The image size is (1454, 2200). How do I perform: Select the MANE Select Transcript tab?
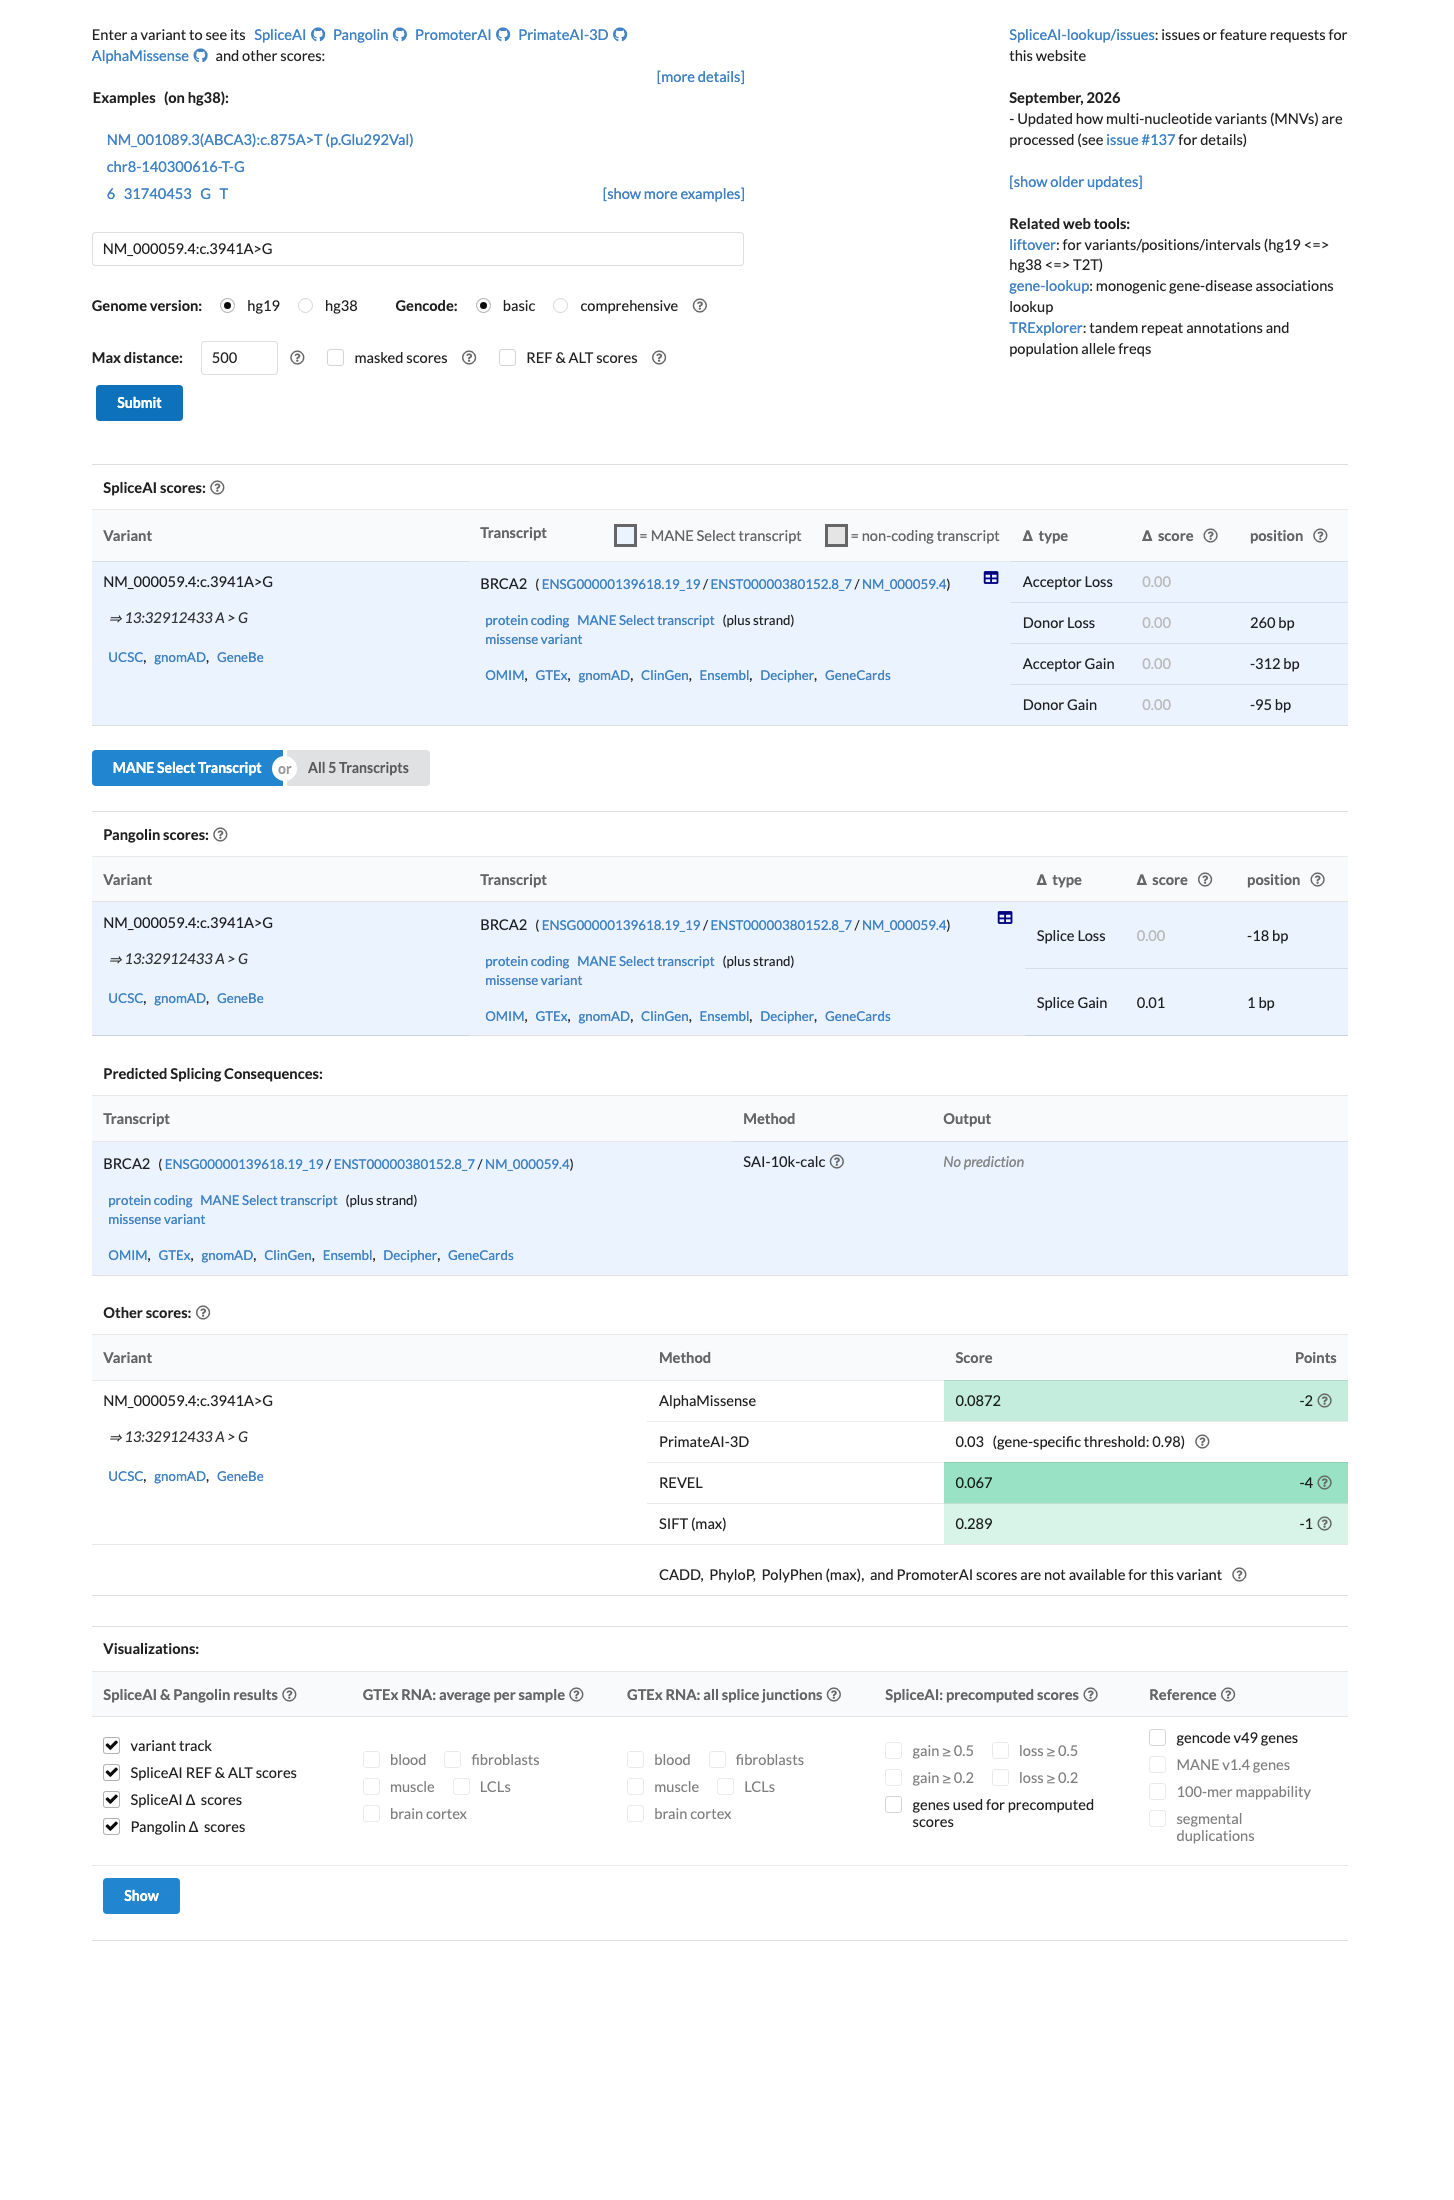[x=187, y=768]
